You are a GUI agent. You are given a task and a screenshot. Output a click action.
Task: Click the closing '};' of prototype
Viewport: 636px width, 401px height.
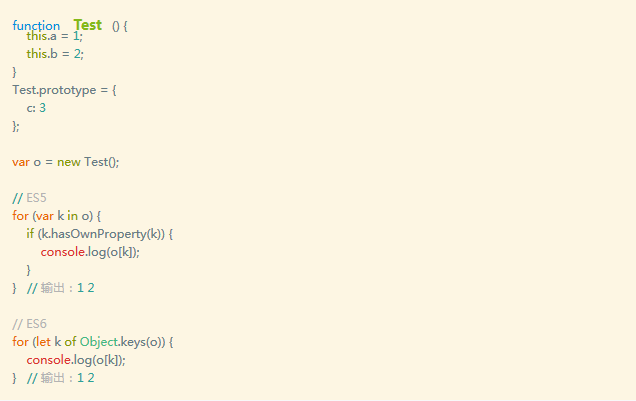[16, 126]
